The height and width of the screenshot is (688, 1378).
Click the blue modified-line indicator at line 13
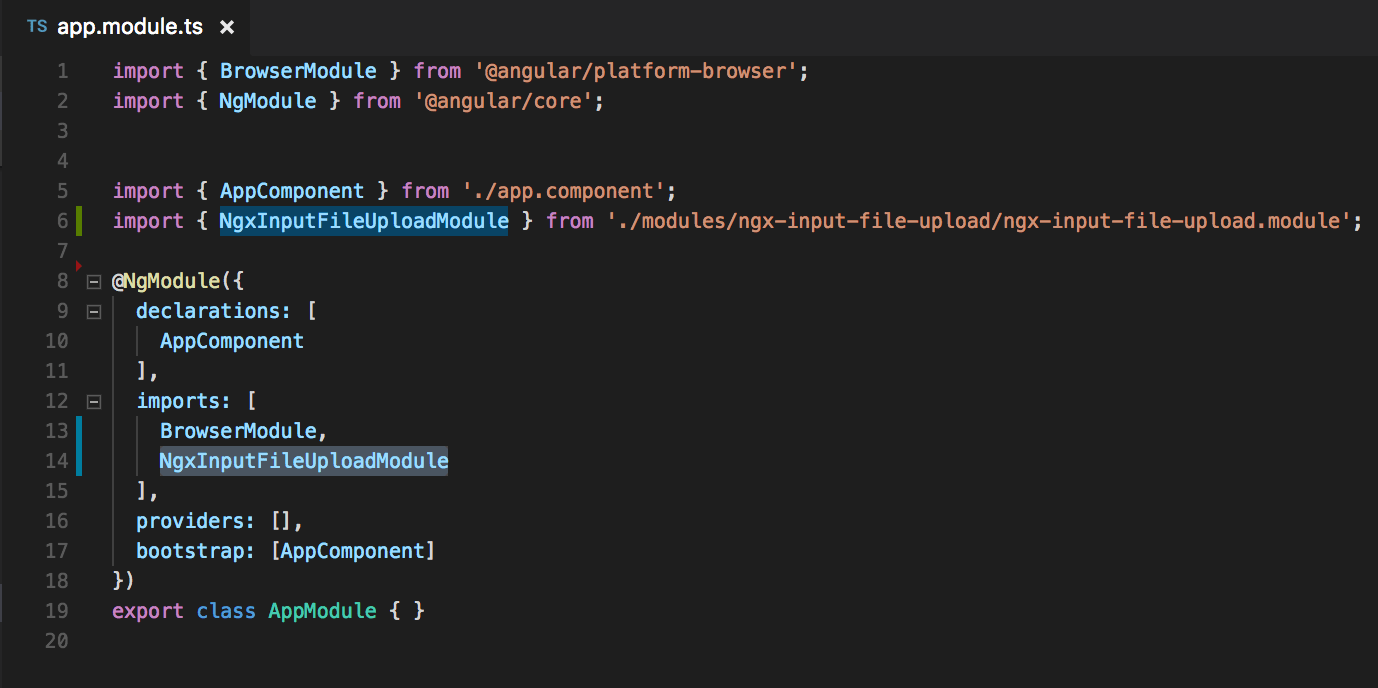[x=80, y=431]
